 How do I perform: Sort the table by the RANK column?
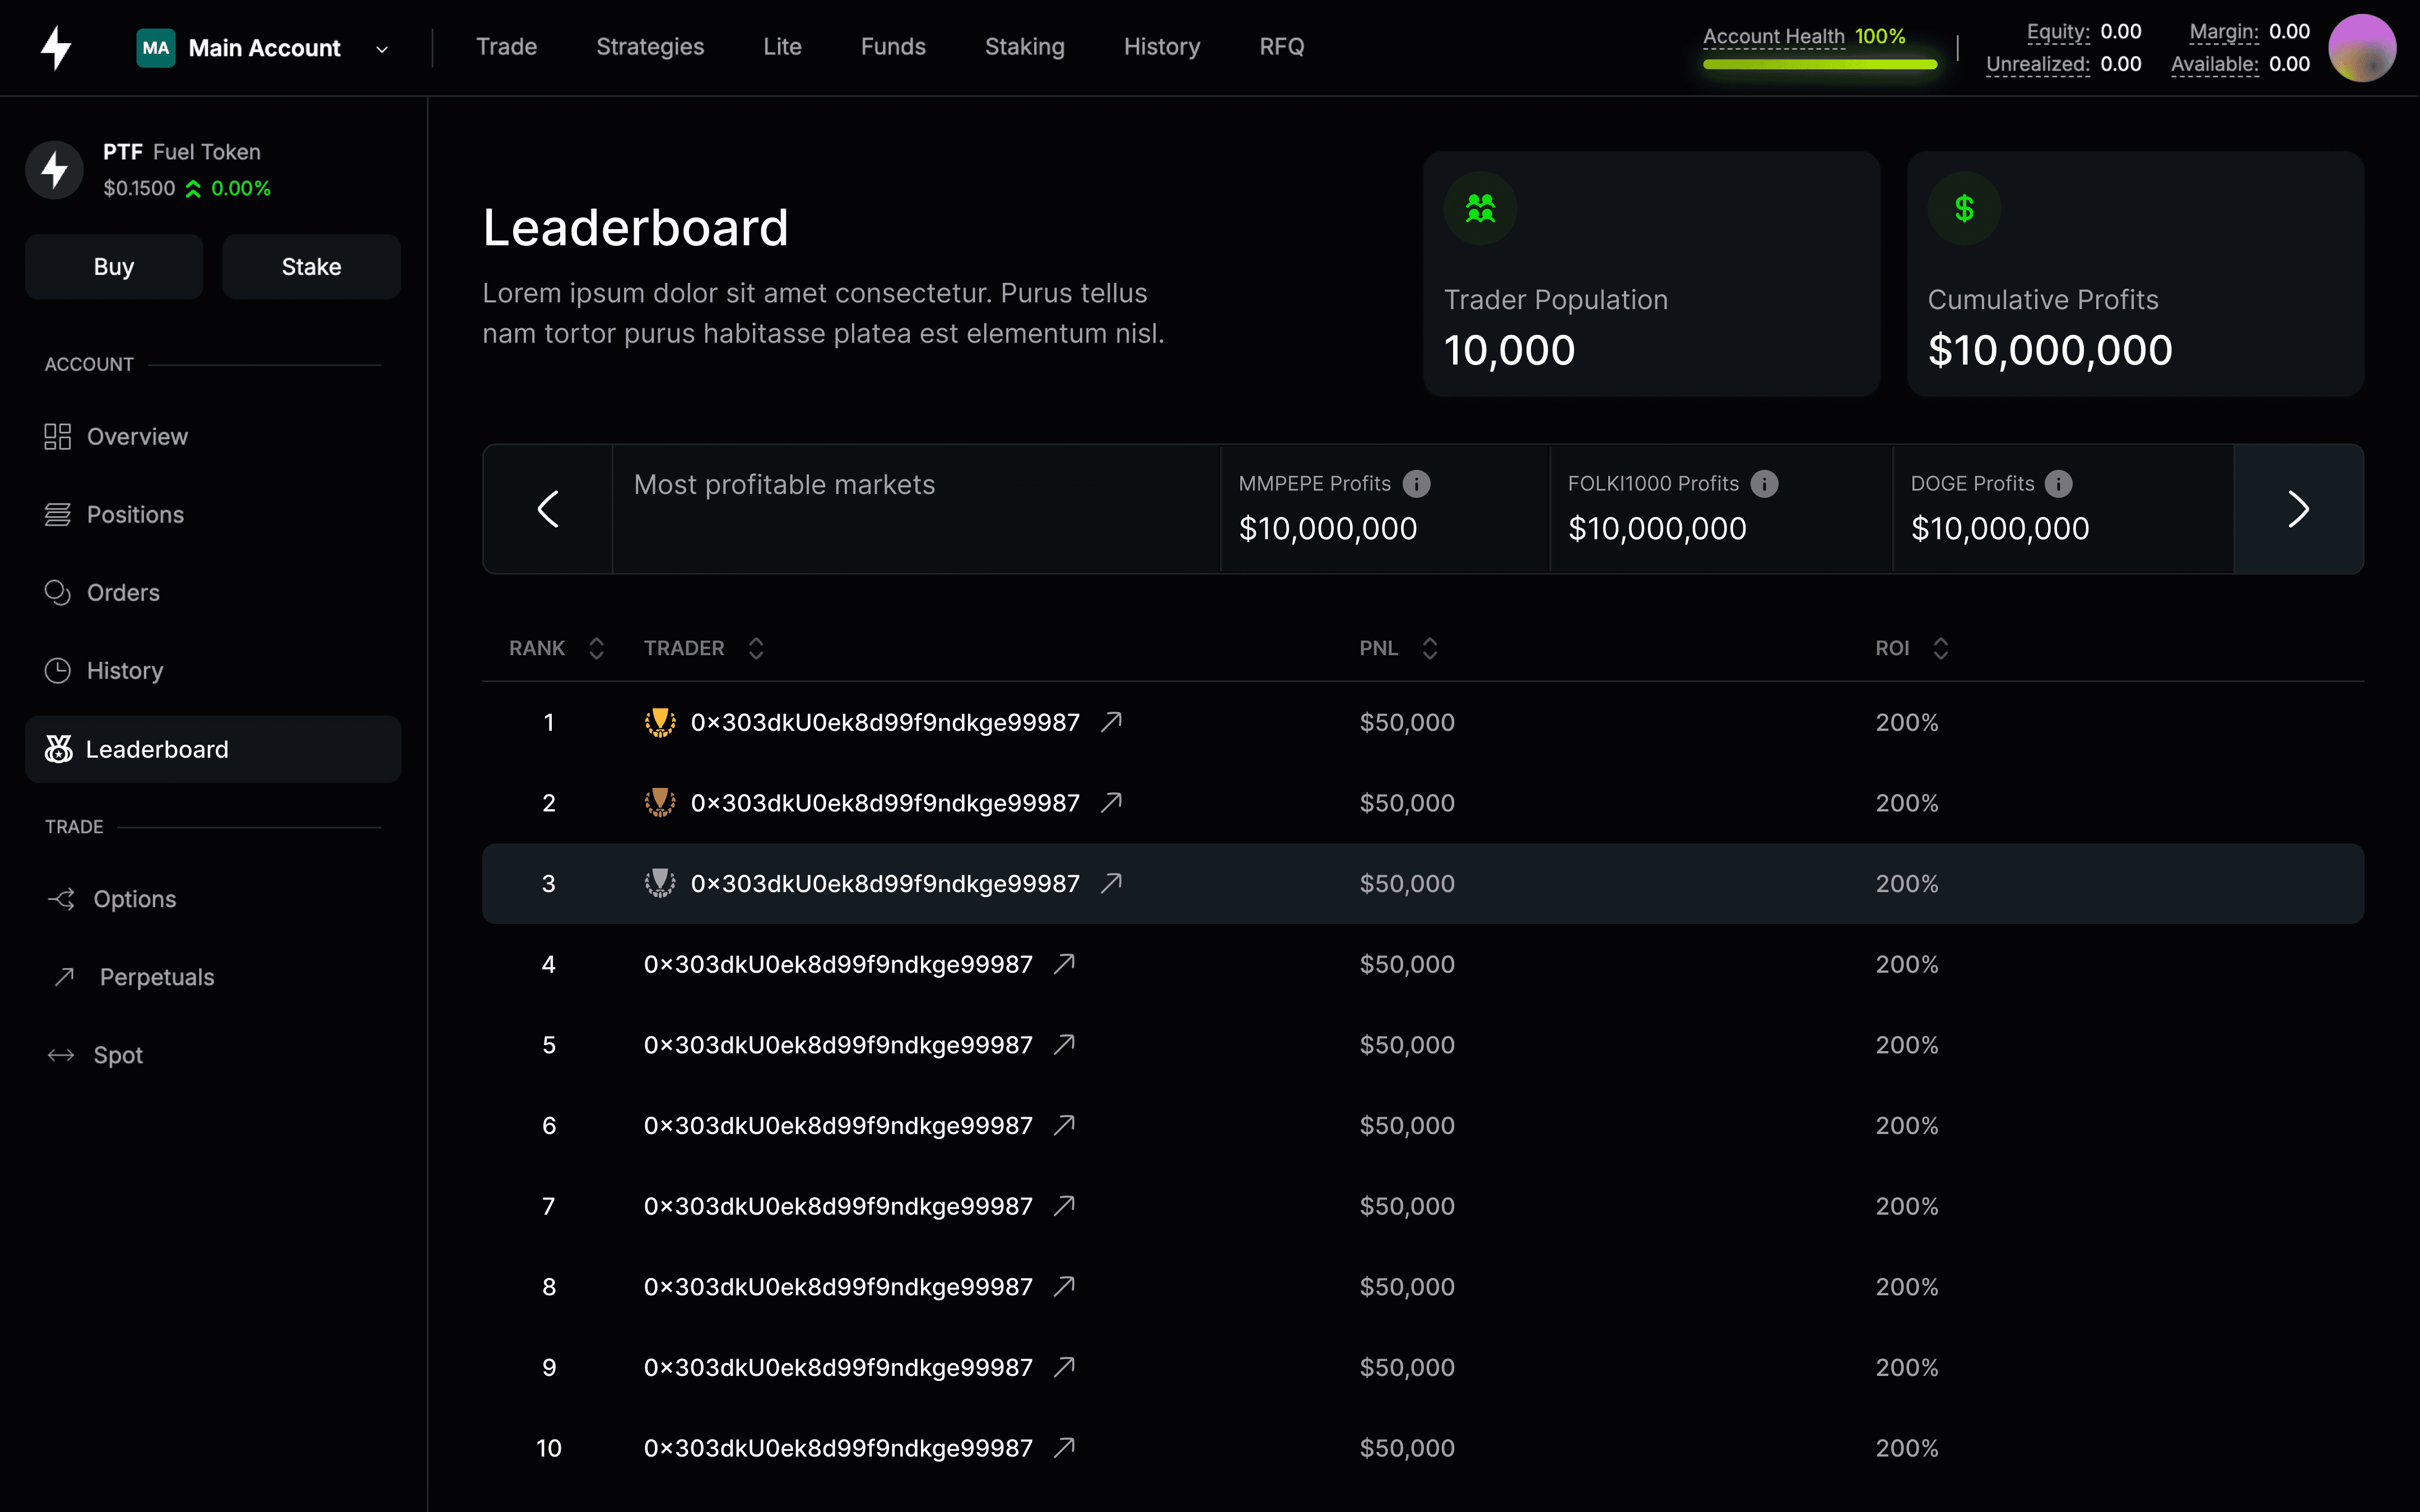[596, 648]
